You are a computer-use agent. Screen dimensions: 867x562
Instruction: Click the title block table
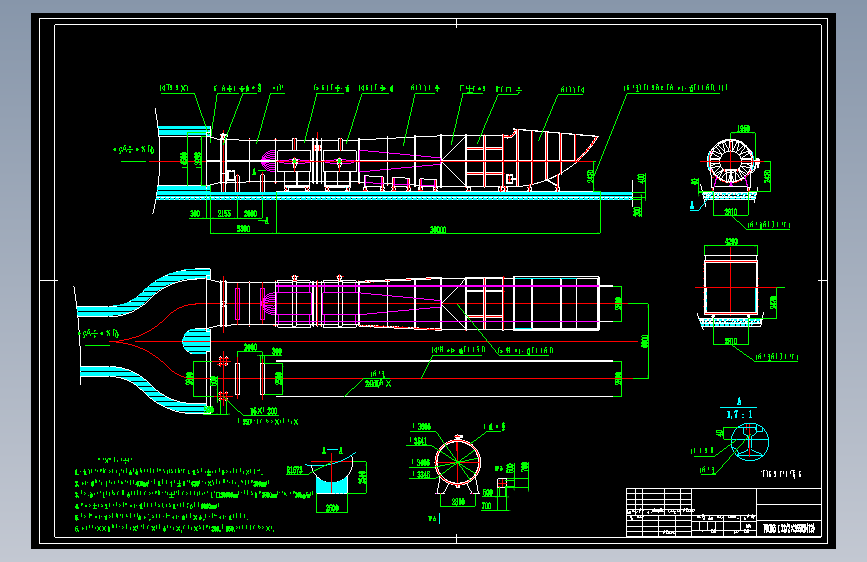click(723, 512)
